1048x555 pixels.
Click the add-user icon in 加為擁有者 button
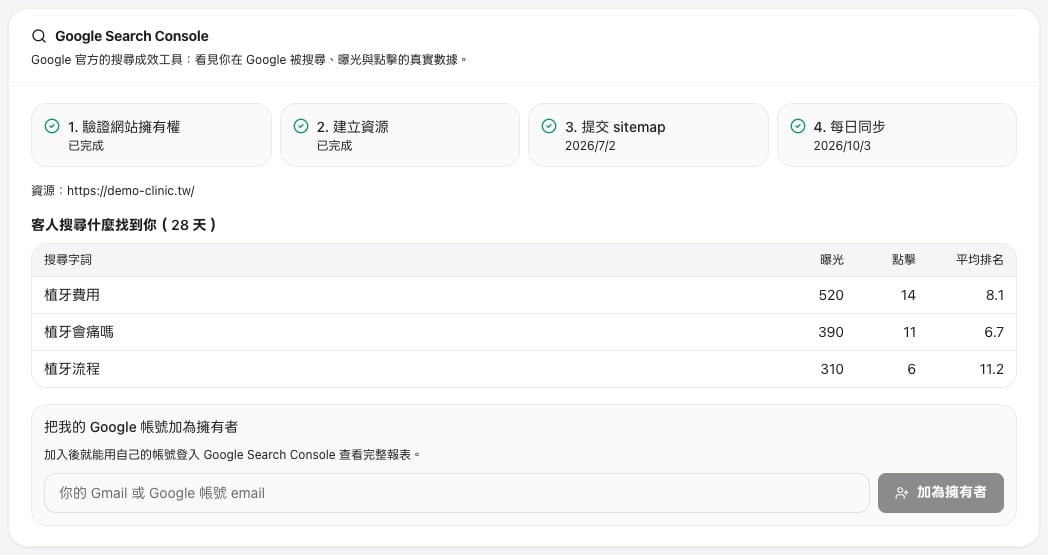click(x=902, y=493)
